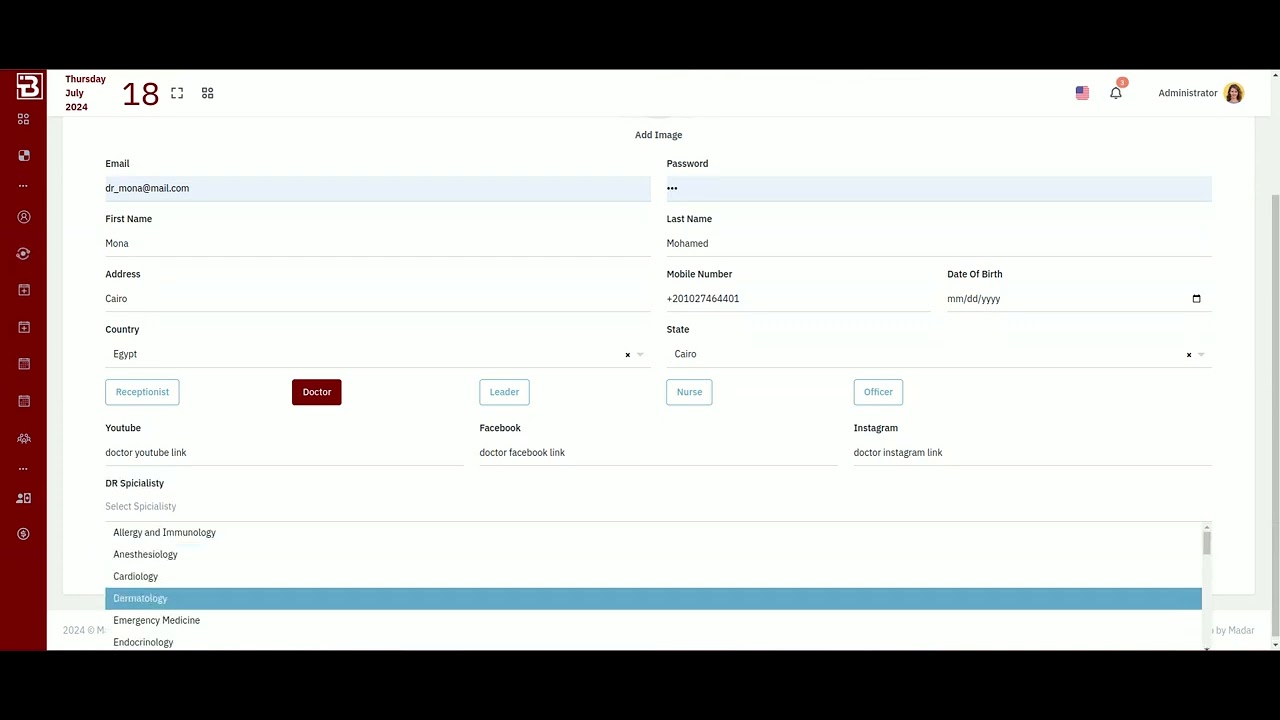
Task: Select the Receptionist role
Action: 142,392
